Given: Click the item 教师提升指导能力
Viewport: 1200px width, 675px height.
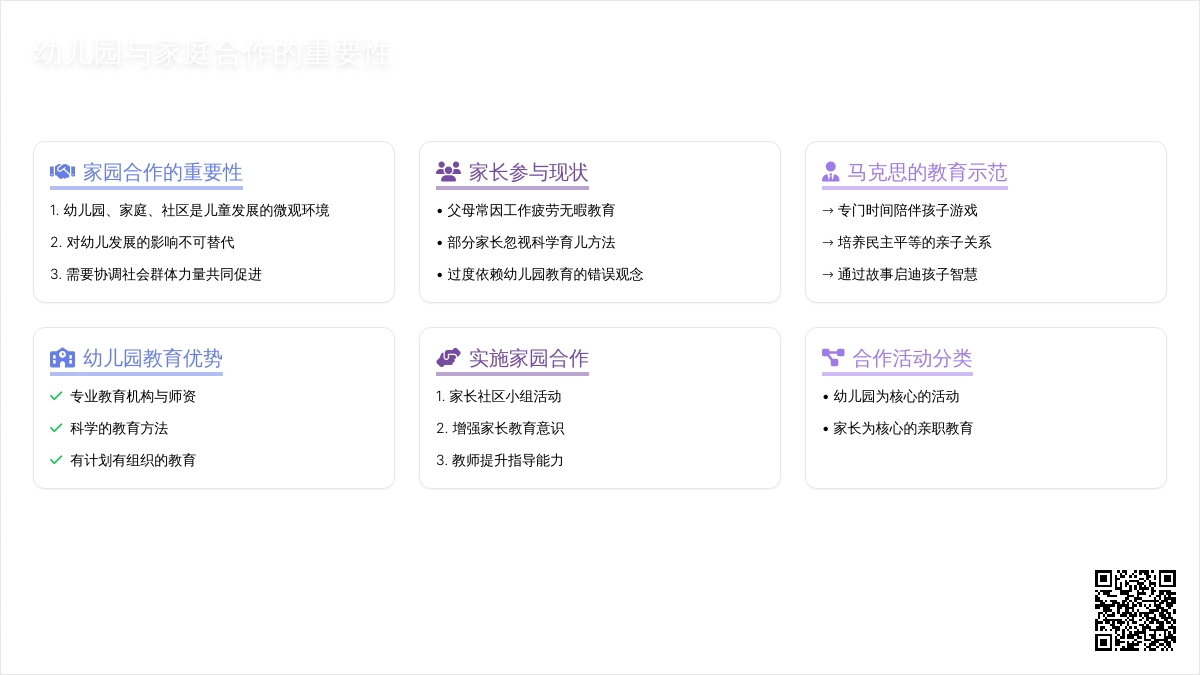Looking at the screenshot, I should pyautogui.click(x=500, y=460).
